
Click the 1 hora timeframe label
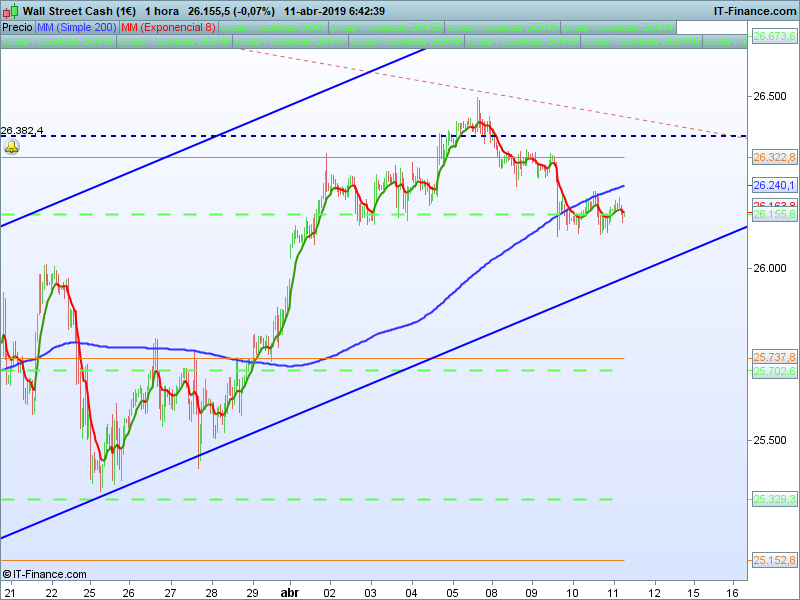(x=162, y=11)
